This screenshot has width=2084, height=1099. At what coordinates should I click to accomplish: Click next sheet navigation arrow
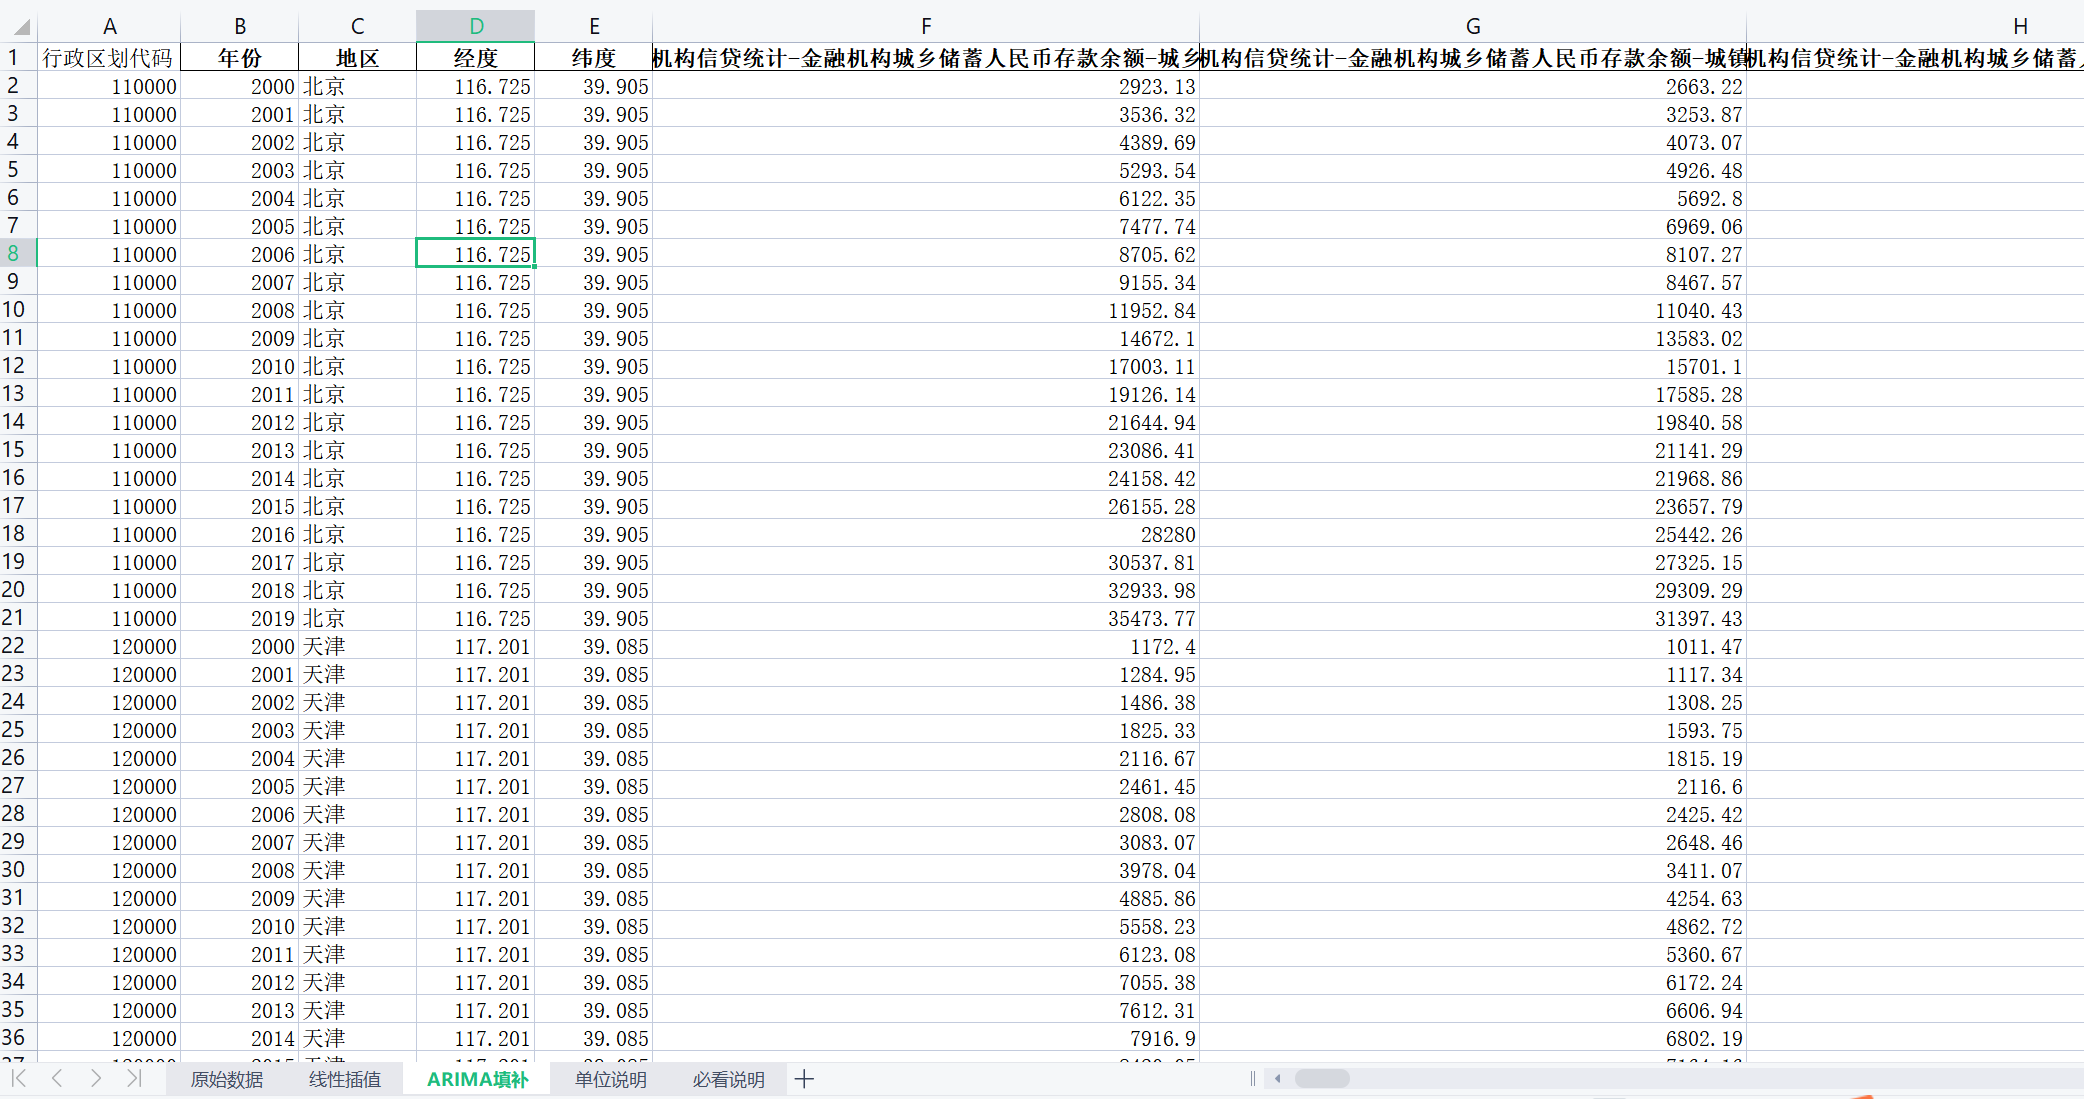(x=96, y=1078)
